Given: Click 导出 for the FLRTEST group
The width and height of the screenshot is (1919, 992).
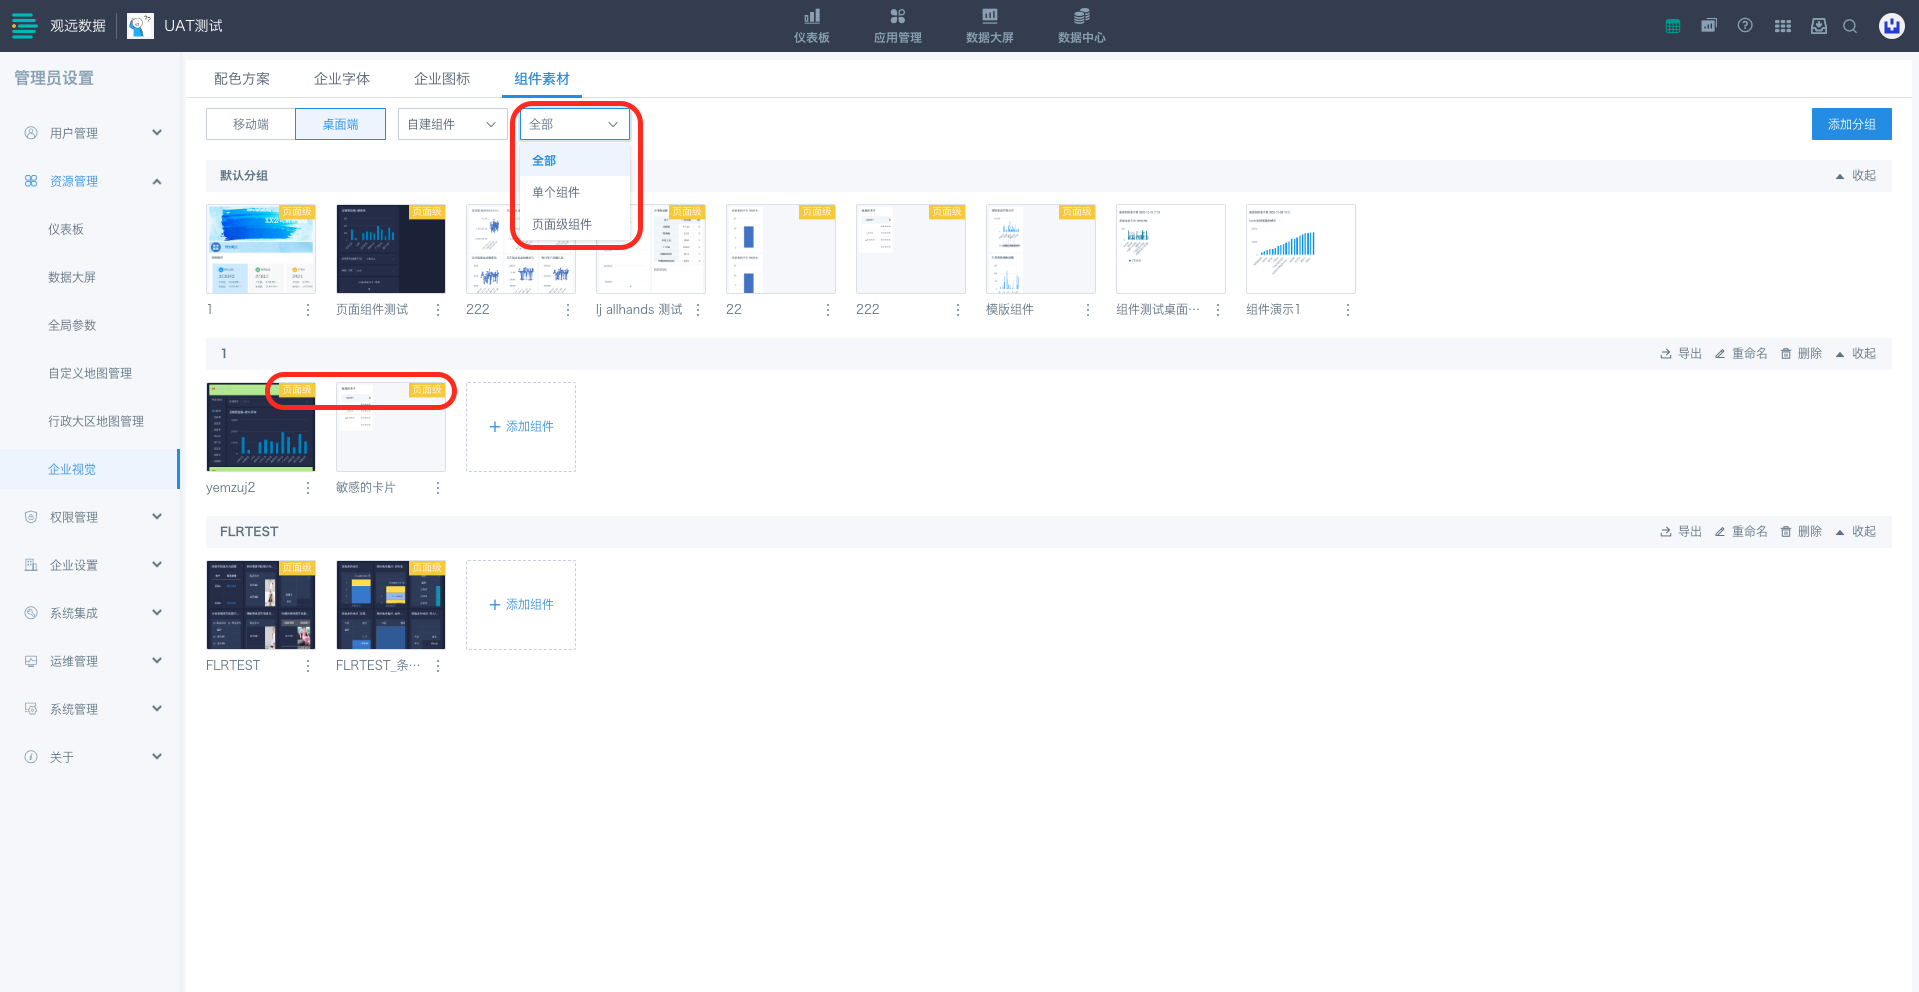Looking at the screenshot, I should click(1681, 532).
